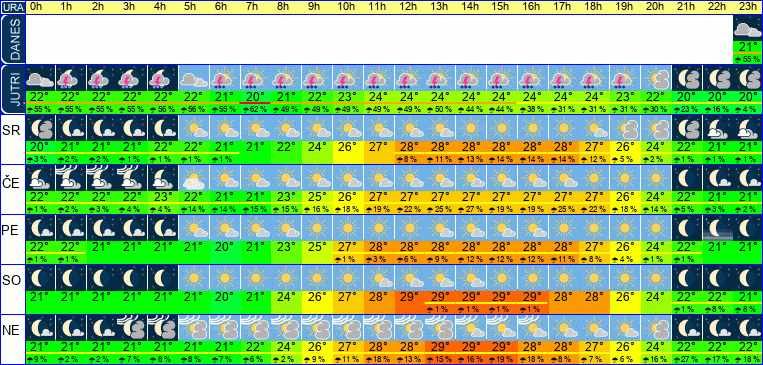Click the URA header cell
Viewport: 763px width, 365px height.
tap(12, 7)
